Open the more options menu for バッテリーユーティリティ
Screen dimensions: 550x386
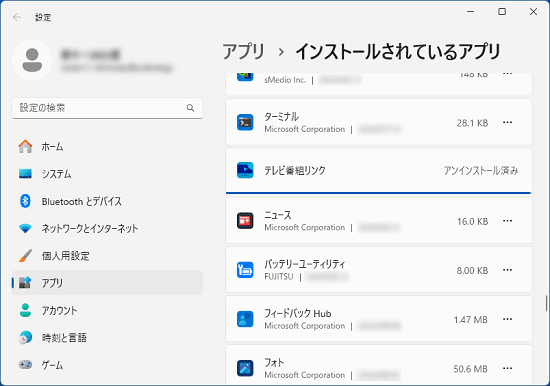[508, 270]
